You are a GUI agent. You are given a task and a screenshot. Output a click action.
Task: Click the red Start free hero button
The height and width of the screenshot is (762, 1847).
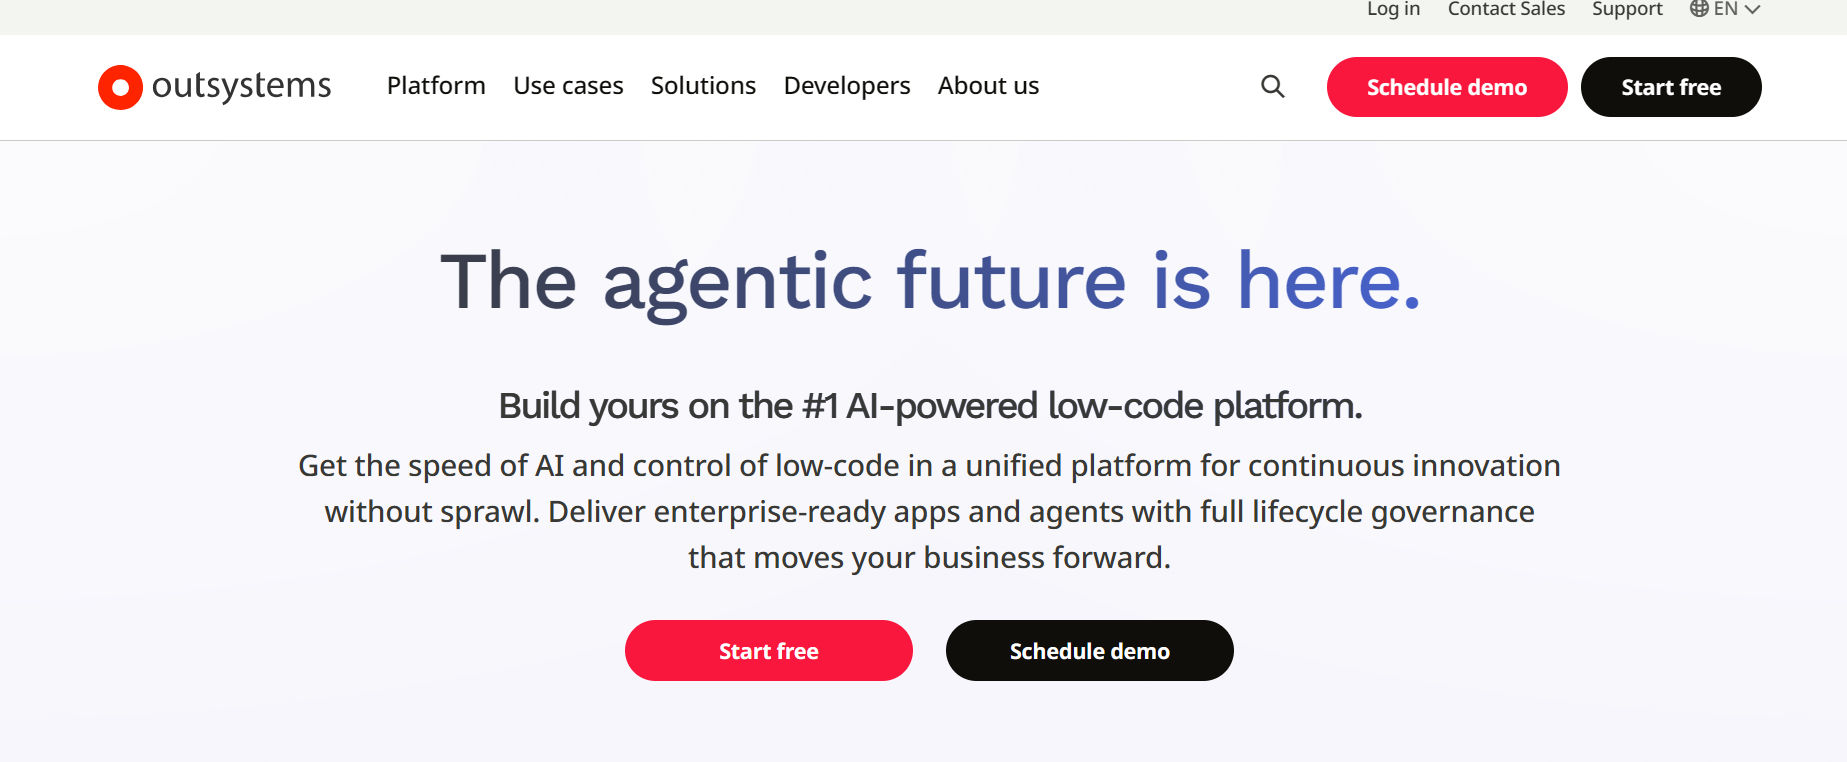(768, 650)
